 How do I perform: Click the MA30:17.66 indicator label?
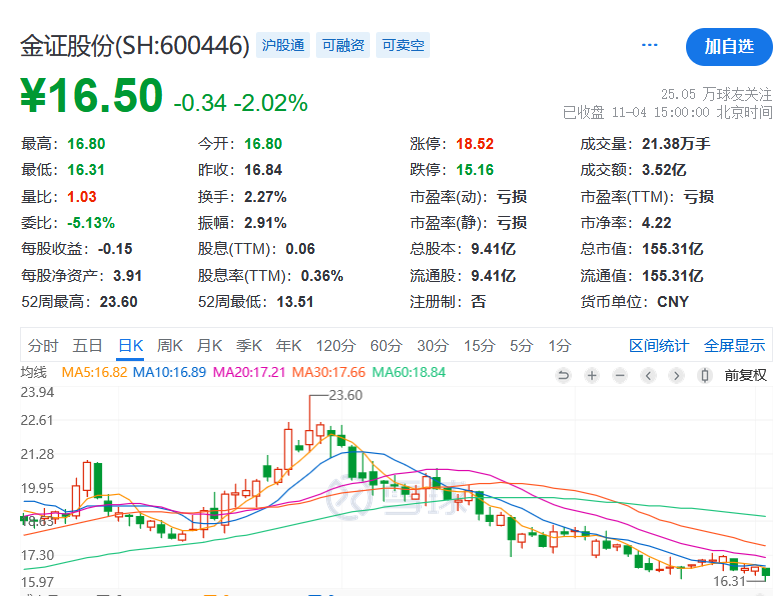click(329, 372)
